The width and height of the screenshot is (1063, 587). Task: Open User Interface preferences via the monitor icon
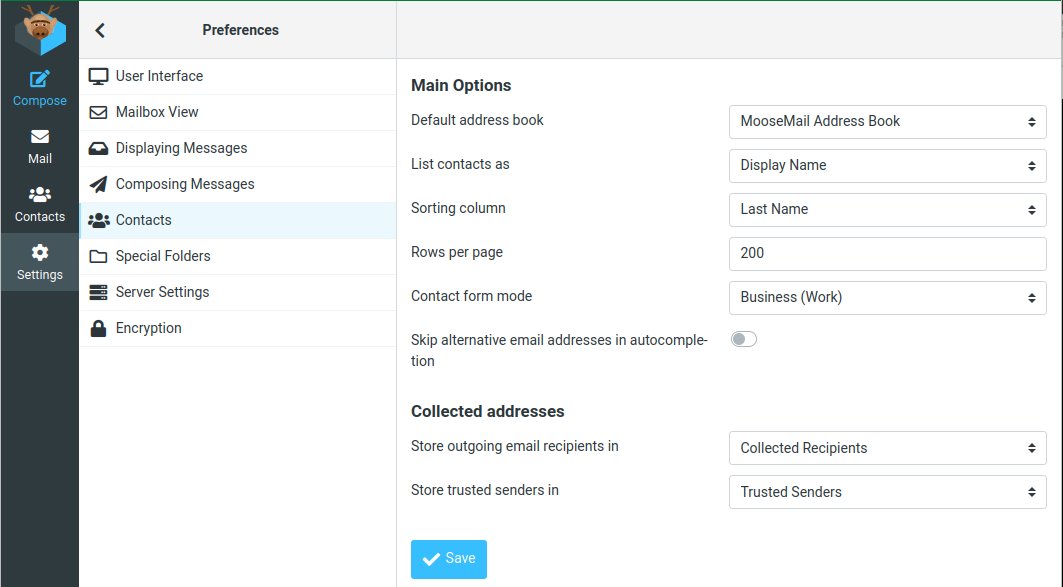point(97,76)
